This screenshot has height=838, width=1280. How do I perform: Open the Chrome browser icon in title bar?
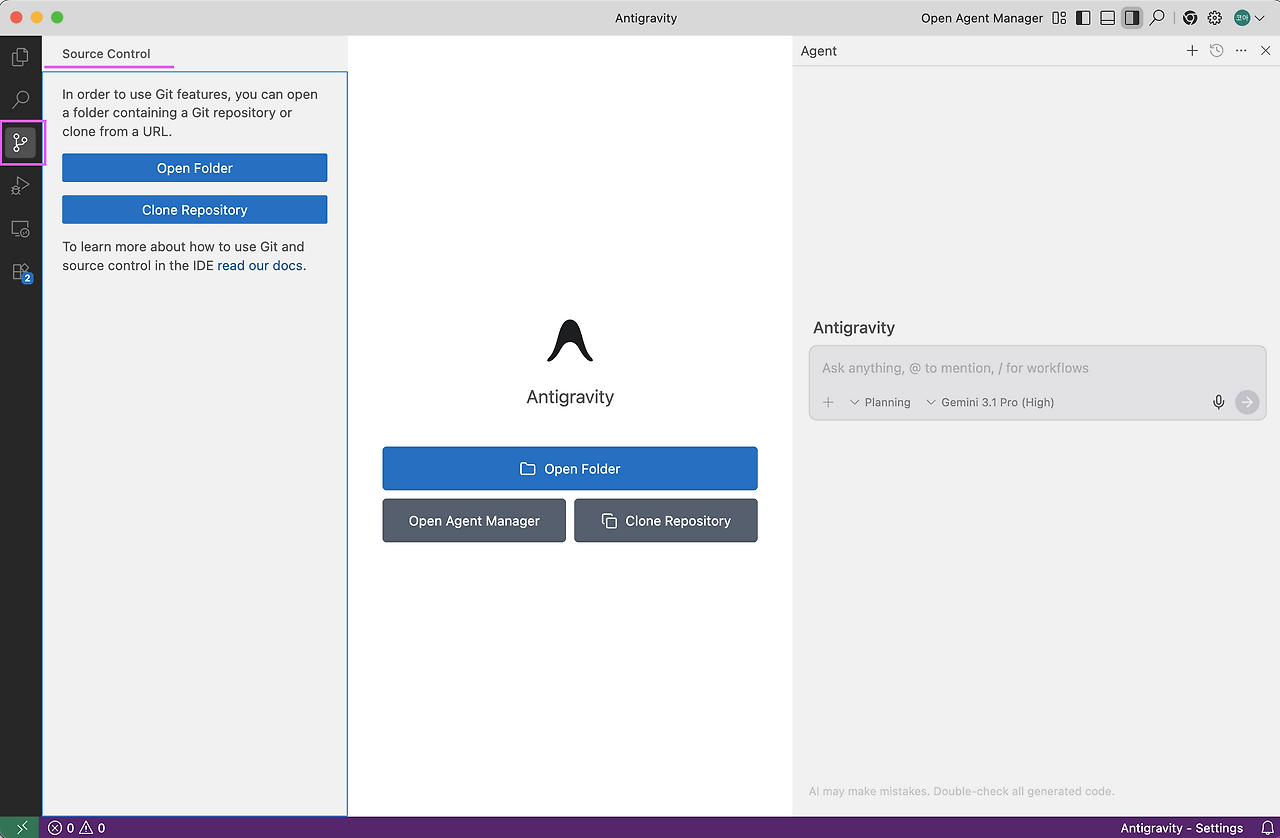1190,18
